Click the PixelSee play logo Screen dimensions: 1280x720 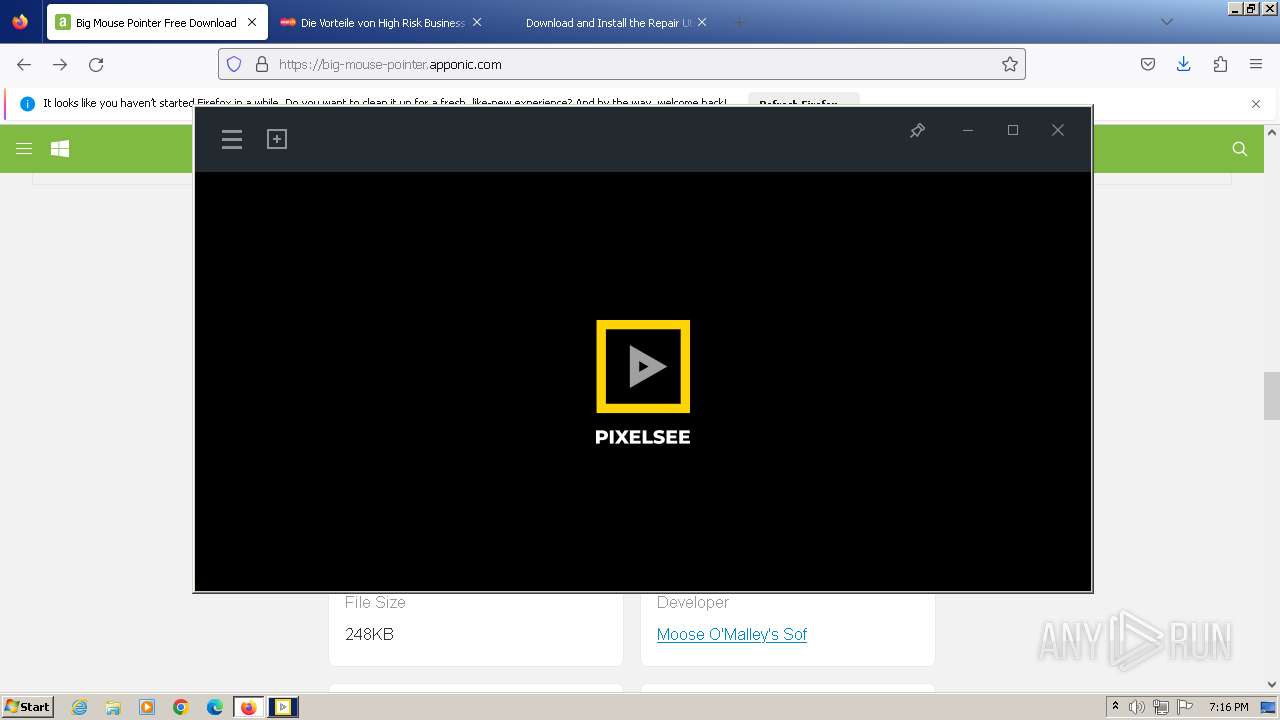(643, 367)
